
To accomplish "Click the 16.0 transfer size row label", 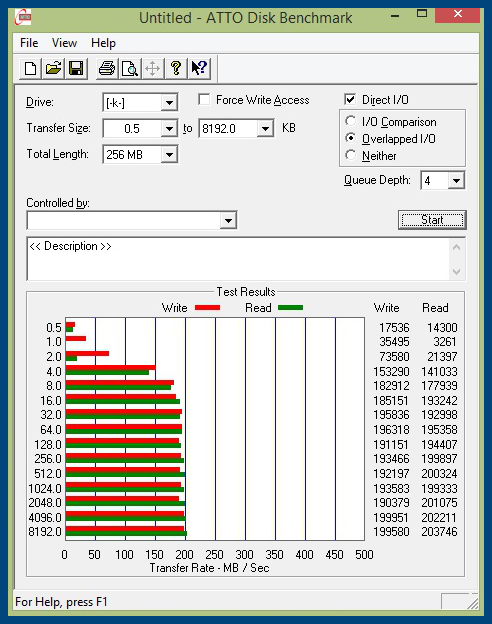I will [x=51, y=400].
